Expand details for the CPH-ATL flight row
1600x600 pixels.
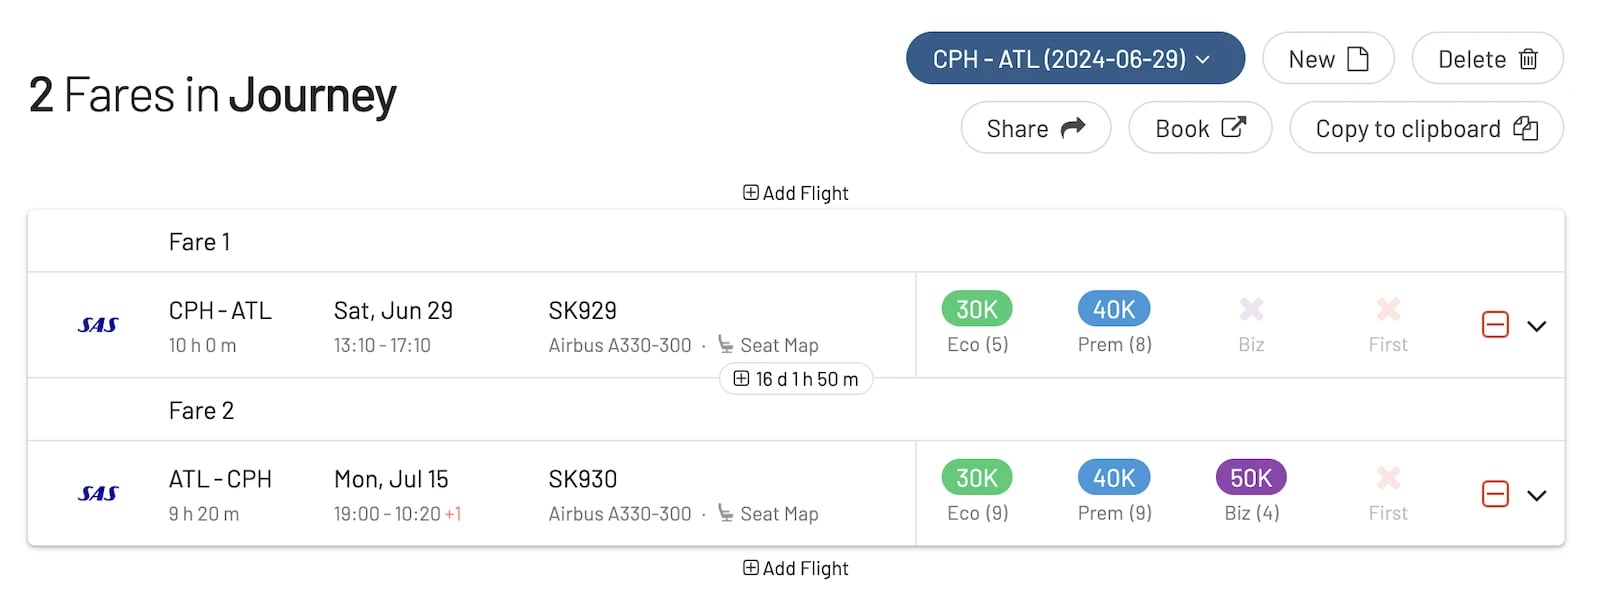coord(1537,326)
